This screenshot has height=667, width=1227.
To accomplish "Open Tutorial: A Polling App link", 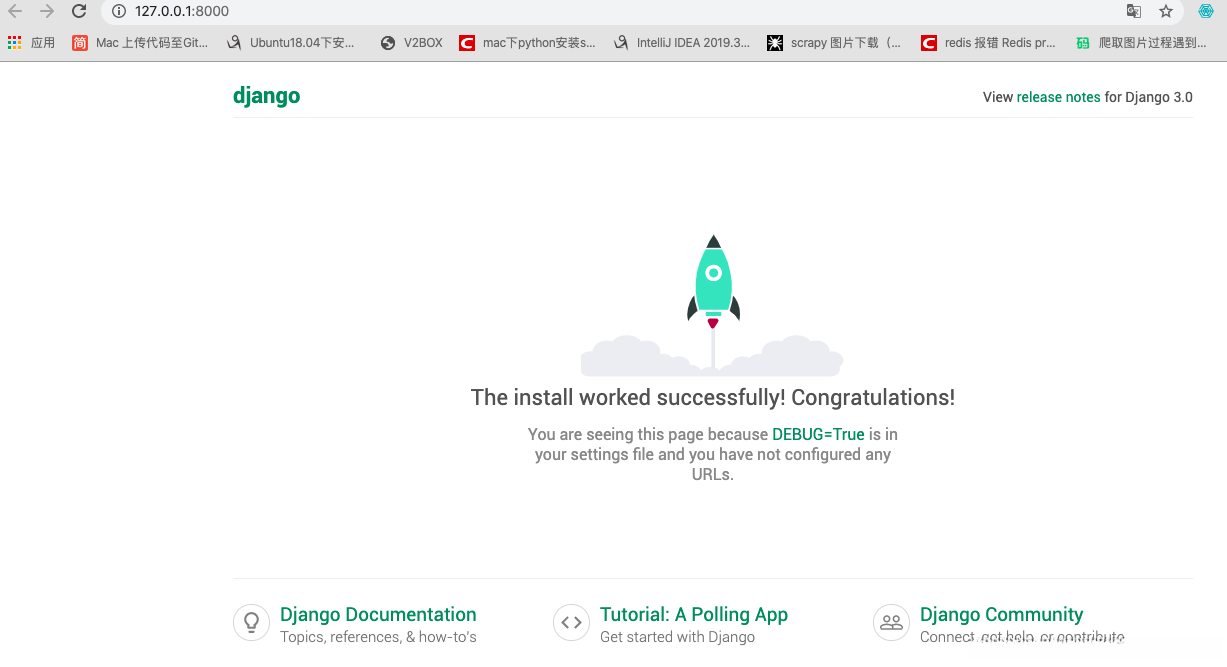I will [x=694, y=614].
